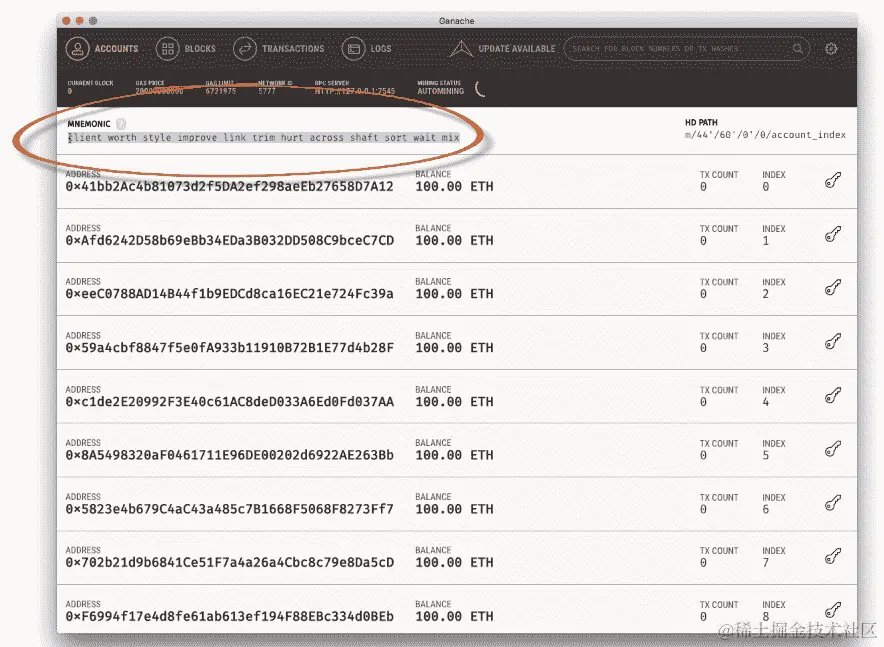Viewport: 884px width, 647px height.
Task: Select address 0xAfd6242D58b69eBb34EDa3B032DD508C9bceC7CD
Action: (x=229, y=241)
